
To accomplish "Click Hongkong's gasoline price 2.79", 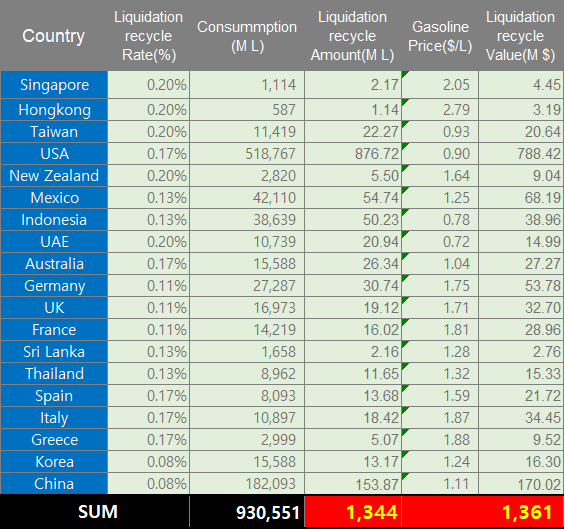I will point(440,110).
